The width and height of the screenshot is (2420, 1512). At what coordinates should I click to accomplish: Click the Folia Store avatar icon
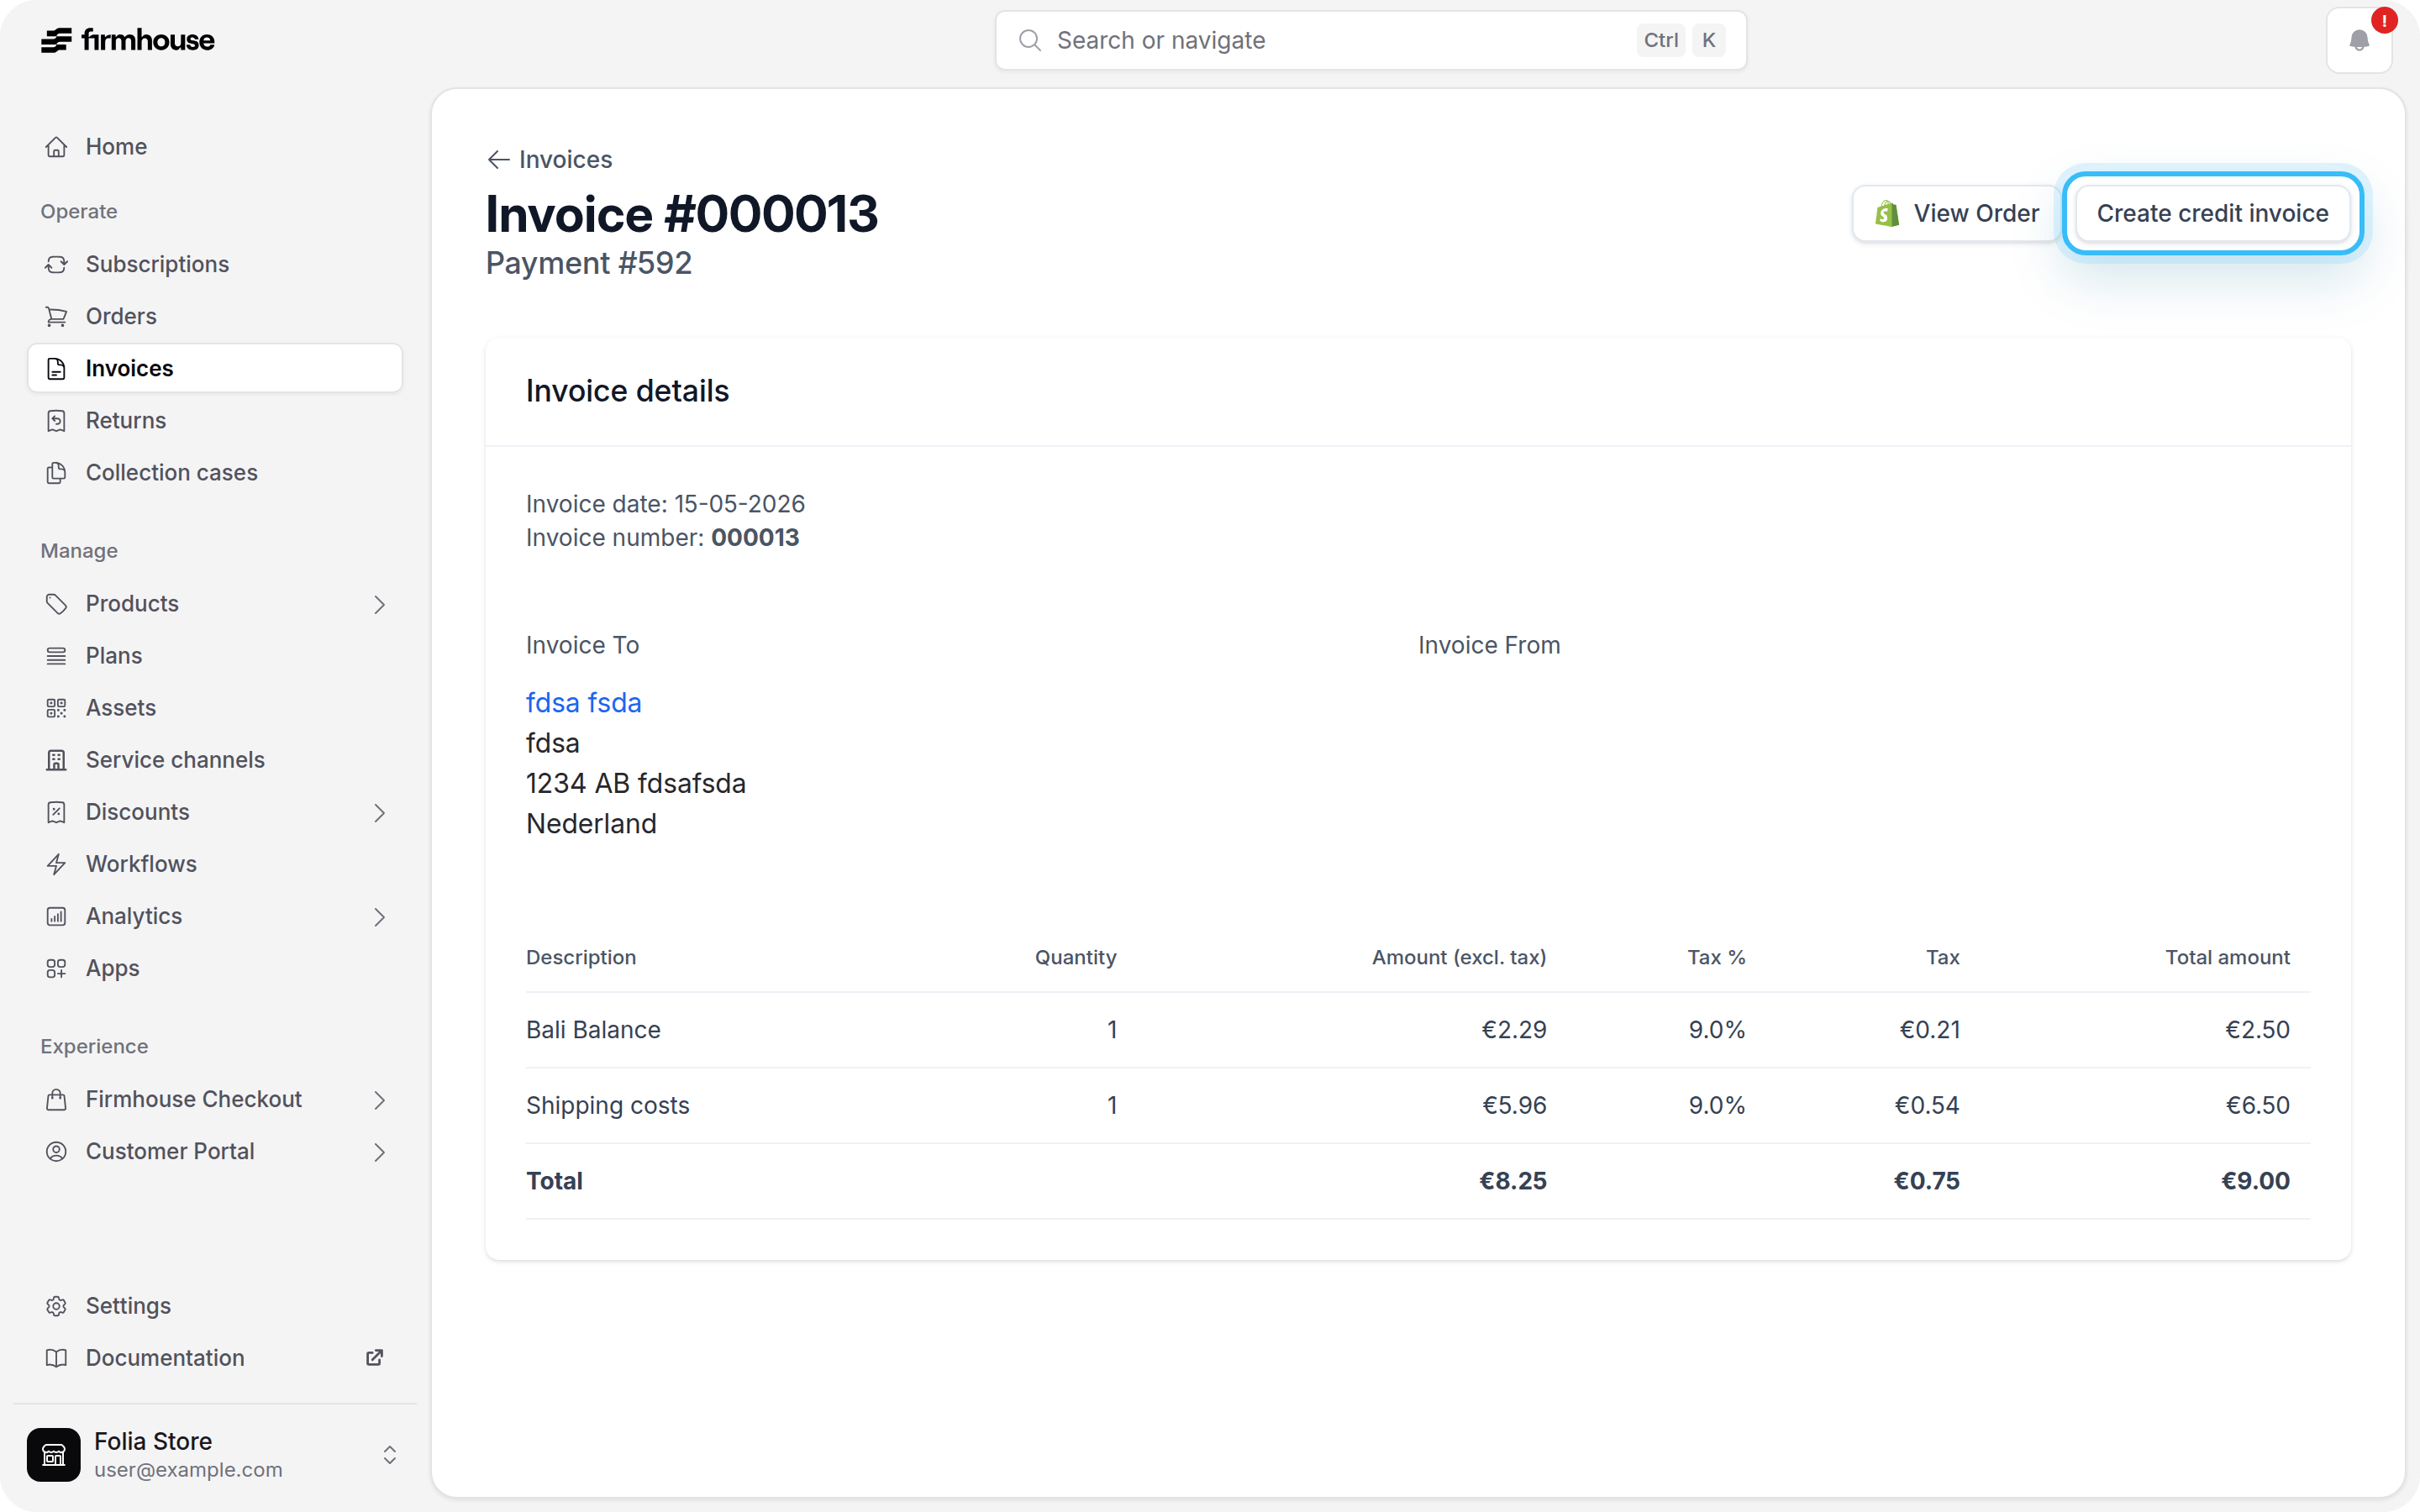point(54,1454)
